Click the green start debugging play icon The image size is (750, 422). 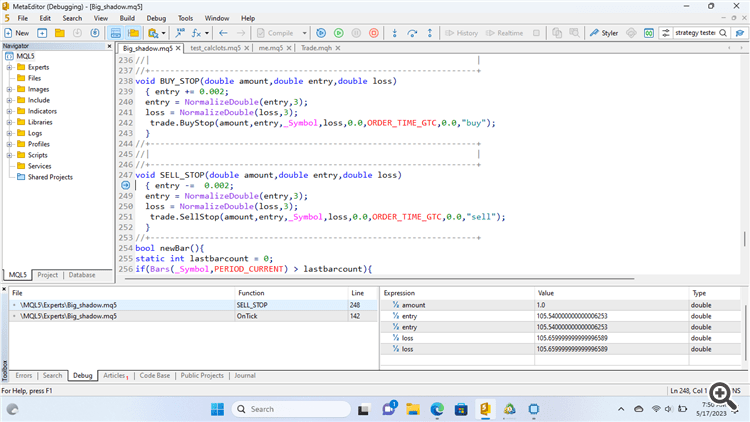pos(339,33)
